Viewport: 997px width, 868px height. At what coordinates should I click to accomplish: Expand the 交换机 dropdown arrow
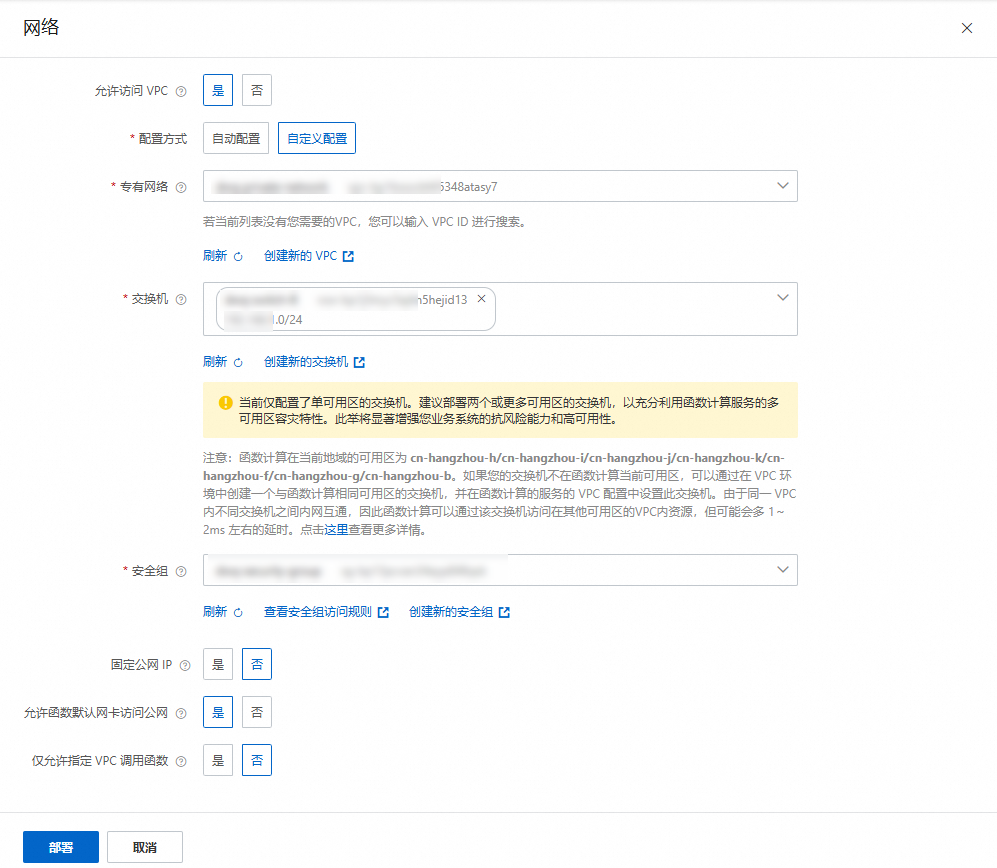click(783, 298)
